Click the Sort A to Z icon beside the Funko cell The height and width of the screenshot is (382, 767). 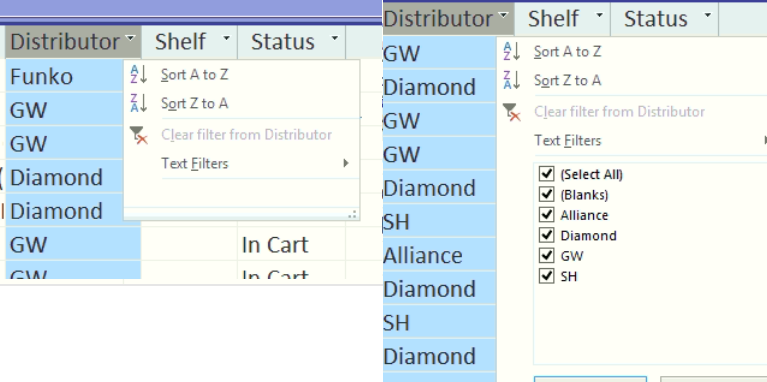tap(139, 75)
